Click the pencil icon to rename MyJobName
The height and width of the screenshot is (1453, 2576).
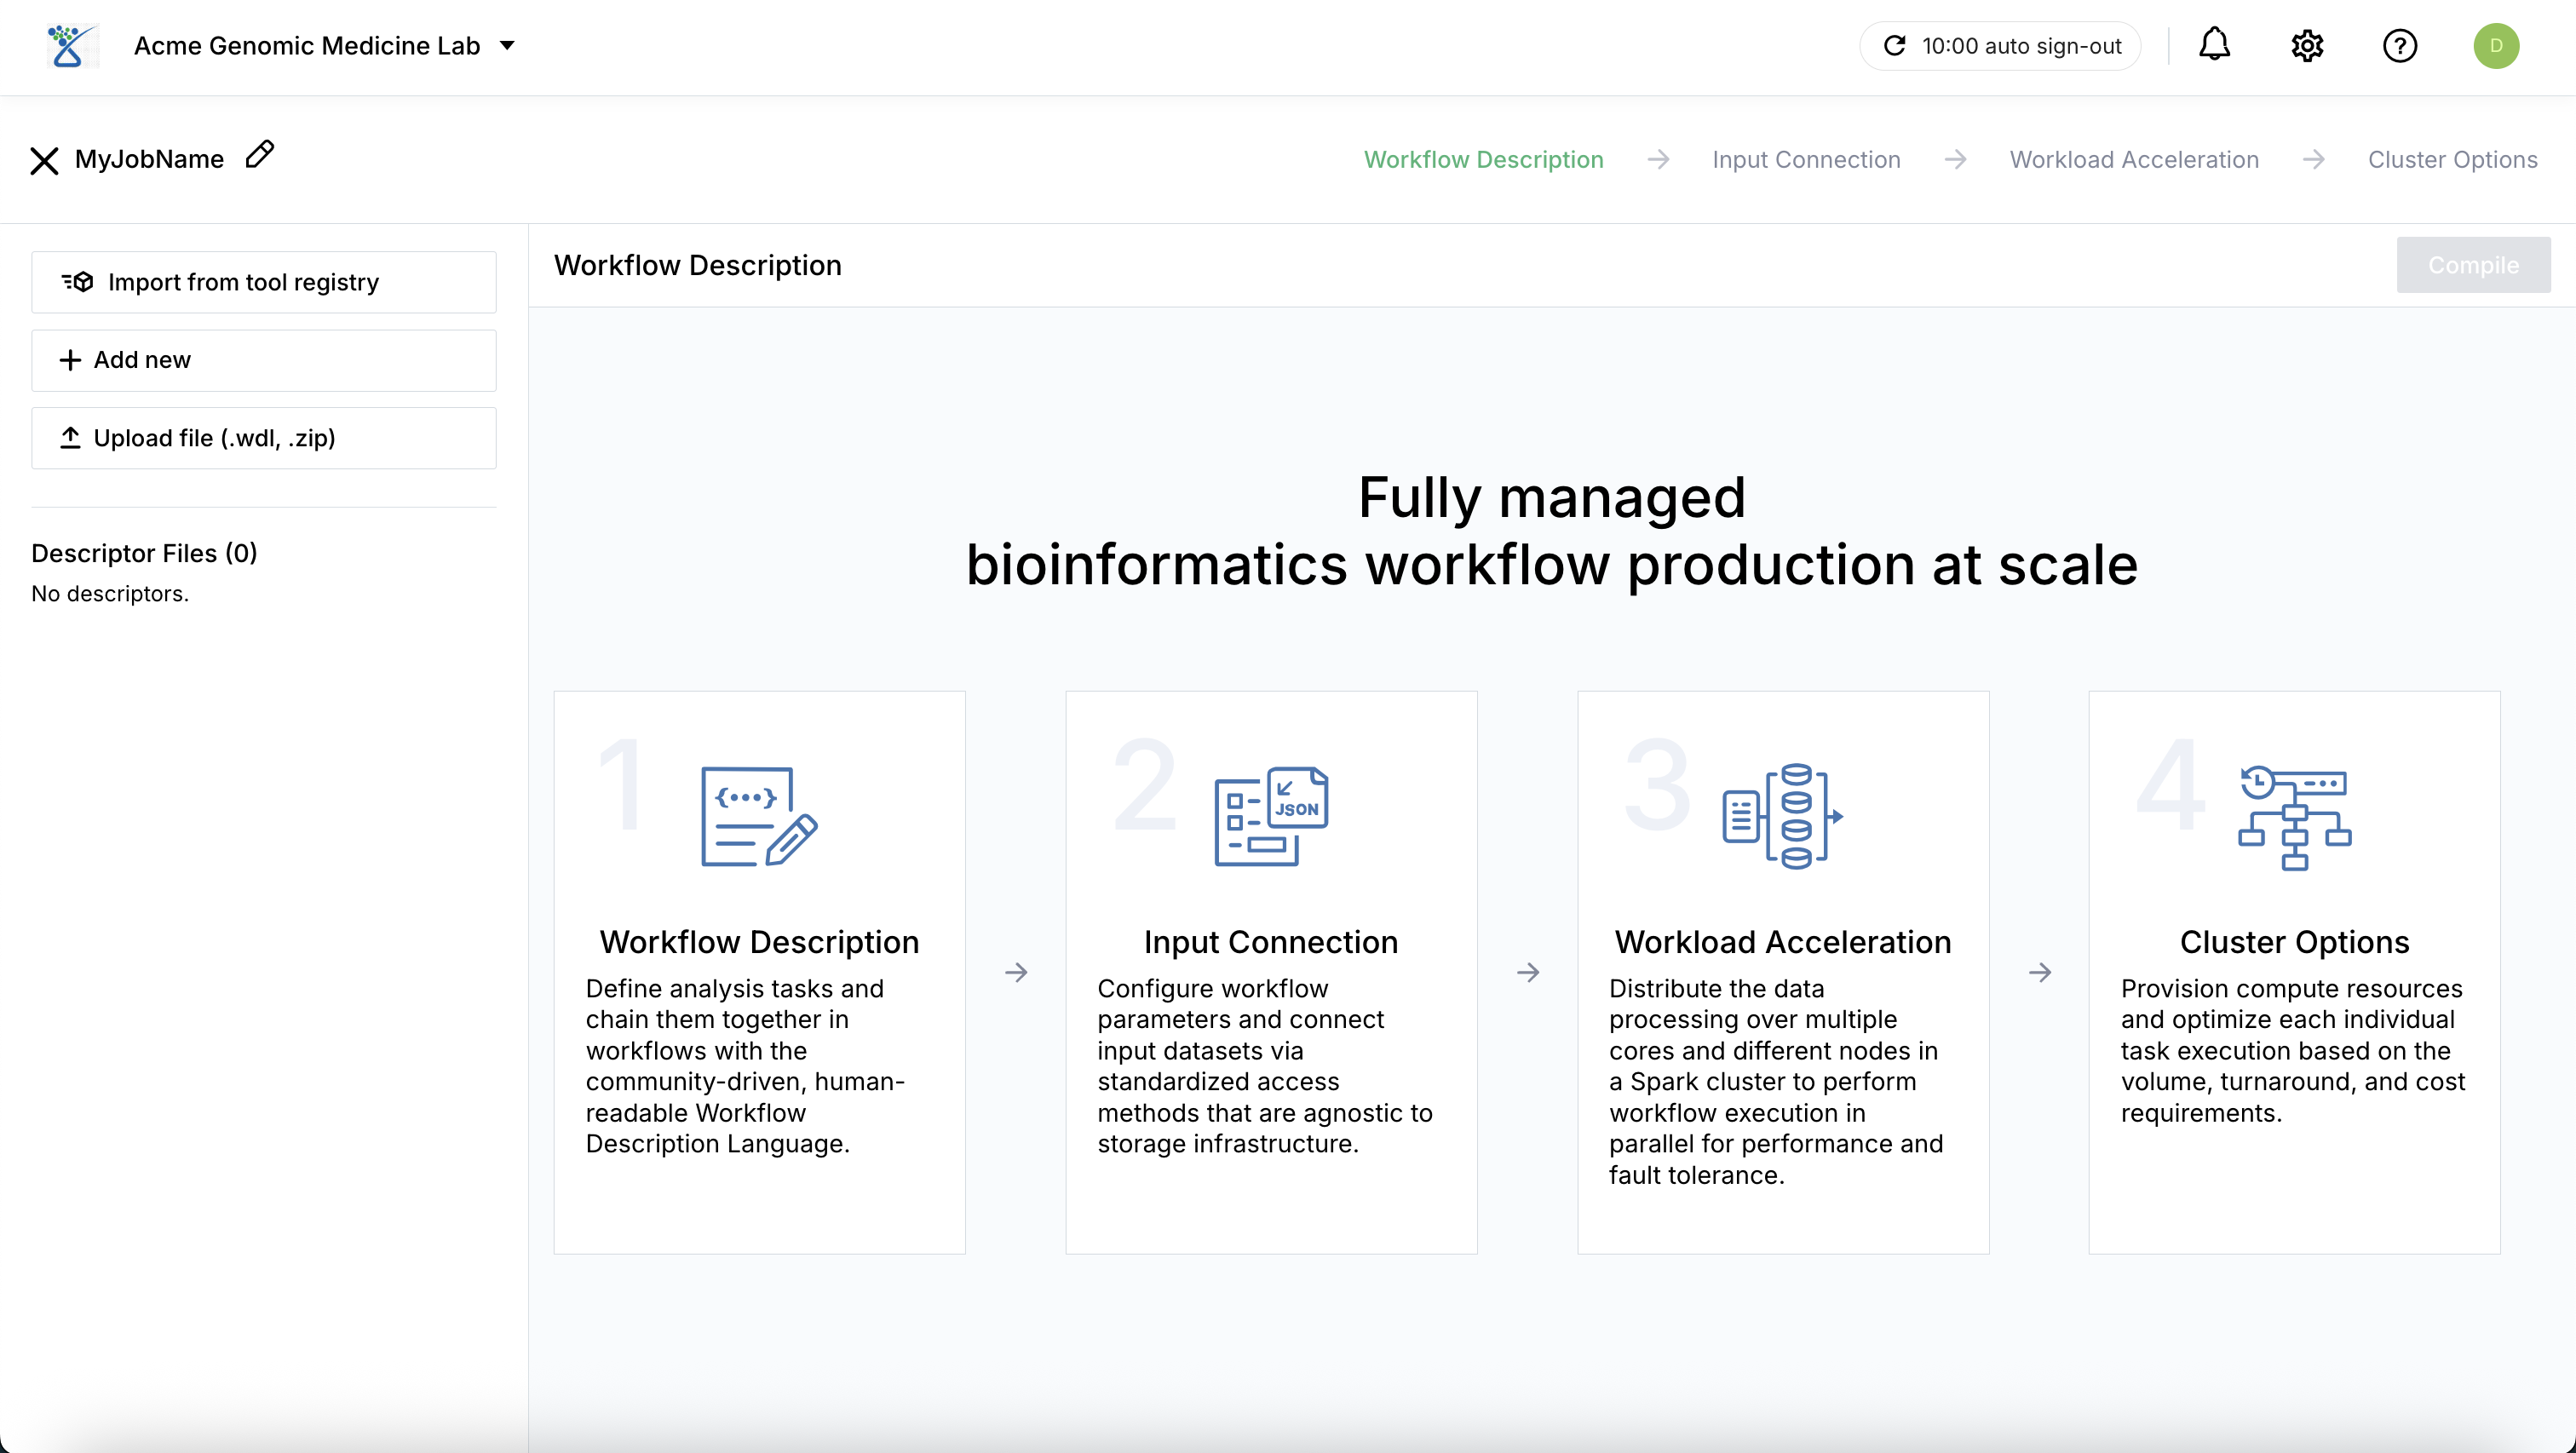(x=260, y=155)
